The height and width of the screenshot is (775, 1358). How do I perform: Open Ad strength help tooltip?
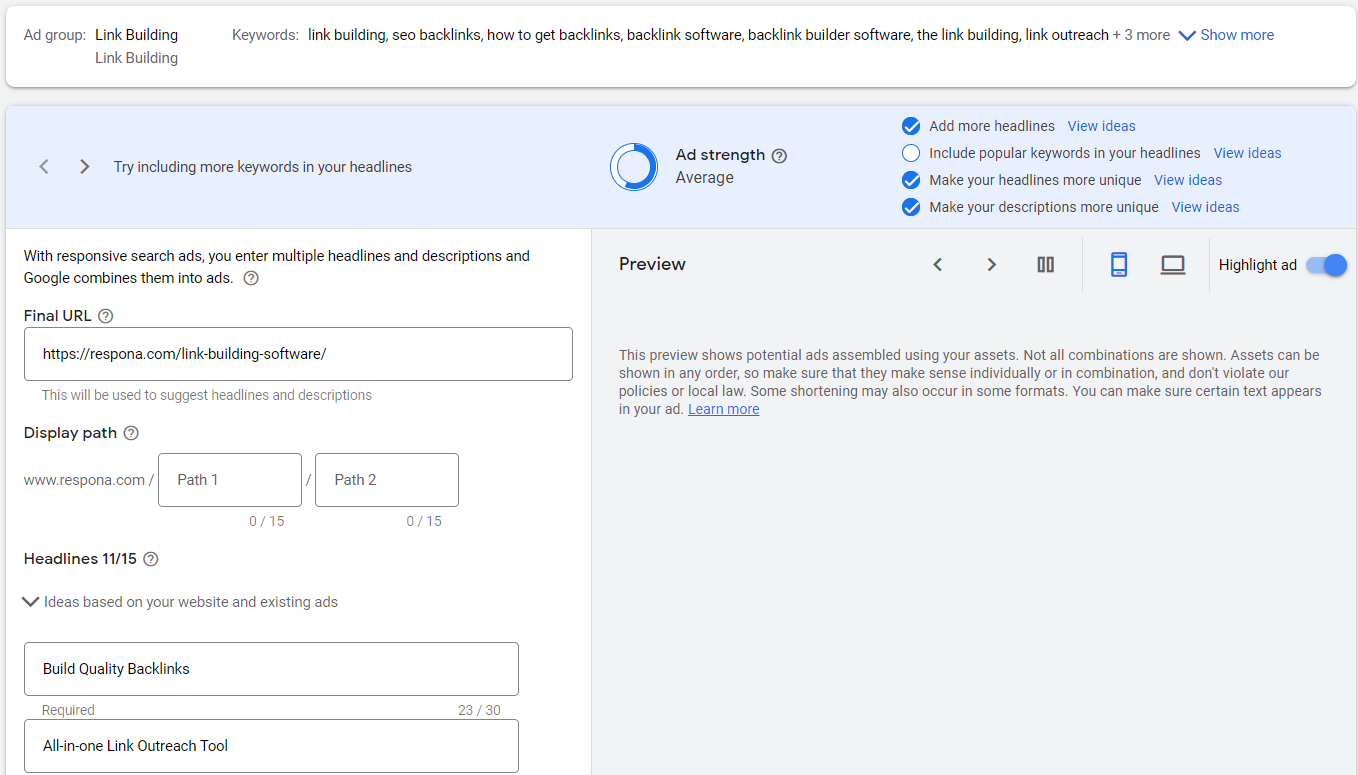pyautogui.click(x=780, y=155)
